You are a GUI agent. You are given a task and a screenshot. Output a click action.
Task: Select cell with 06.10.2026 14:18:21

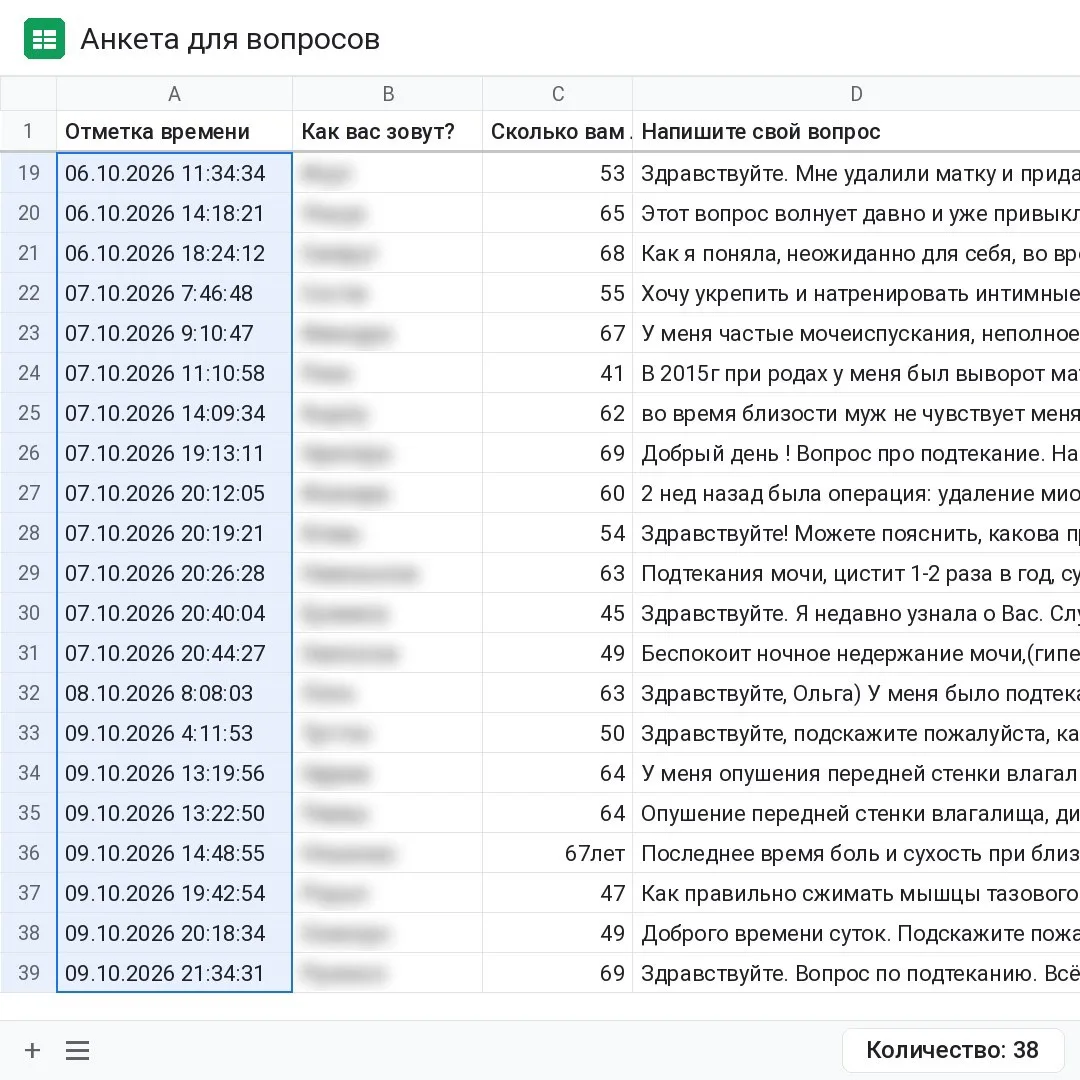[174, 213]
